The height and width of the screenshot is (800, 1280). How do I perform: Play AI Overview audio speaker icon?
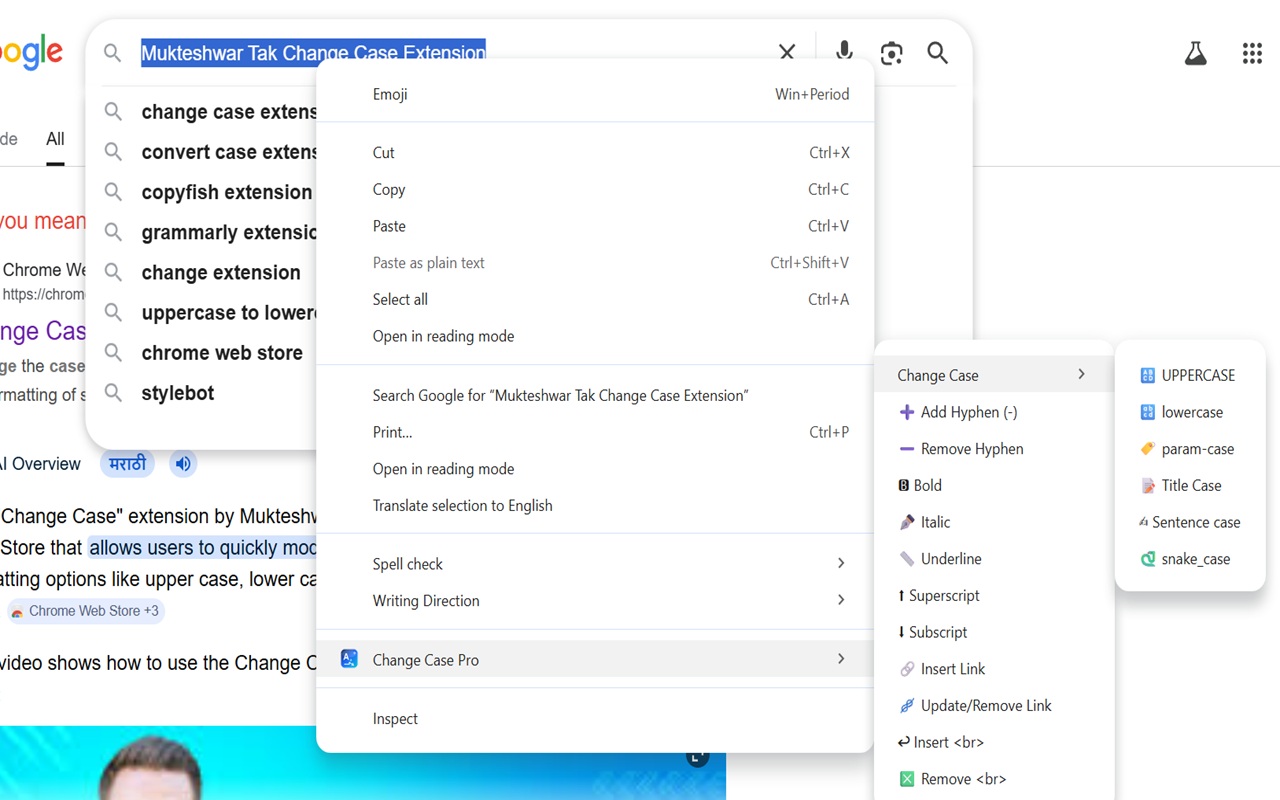(183, 464)
